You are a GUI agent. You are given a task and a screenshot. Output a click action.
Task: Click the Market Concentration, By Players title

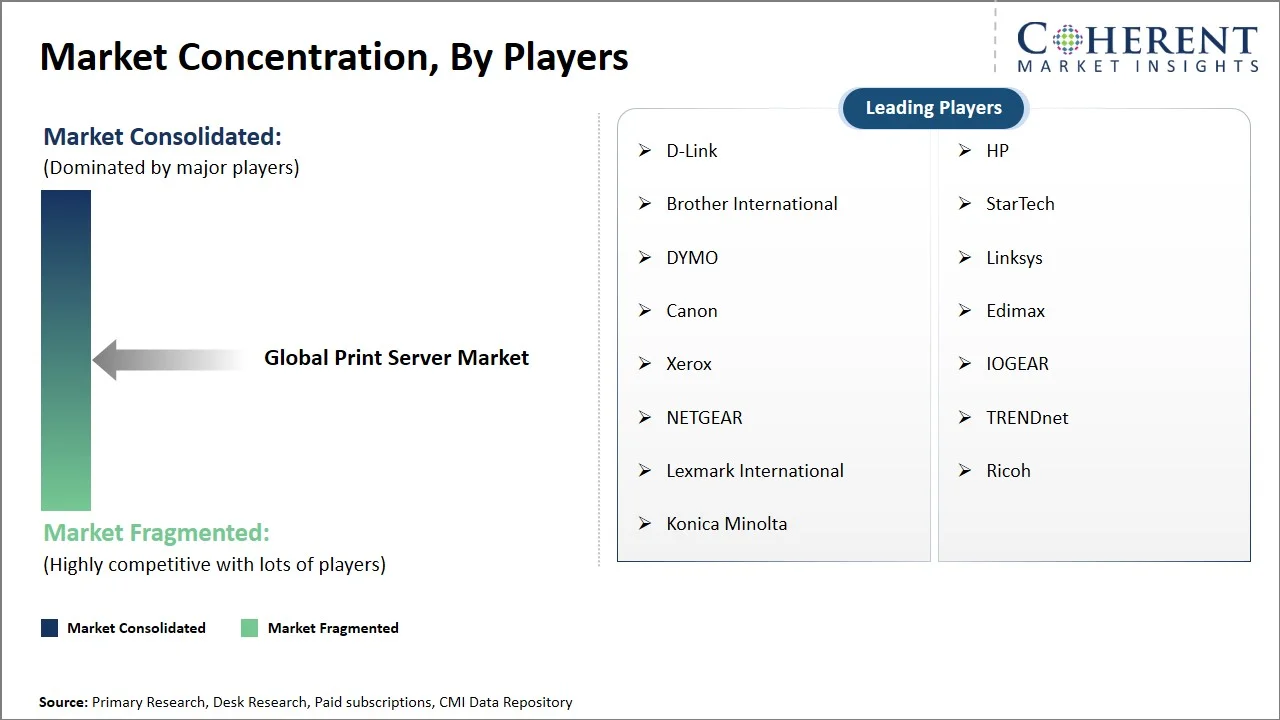[x=334, y=57]
